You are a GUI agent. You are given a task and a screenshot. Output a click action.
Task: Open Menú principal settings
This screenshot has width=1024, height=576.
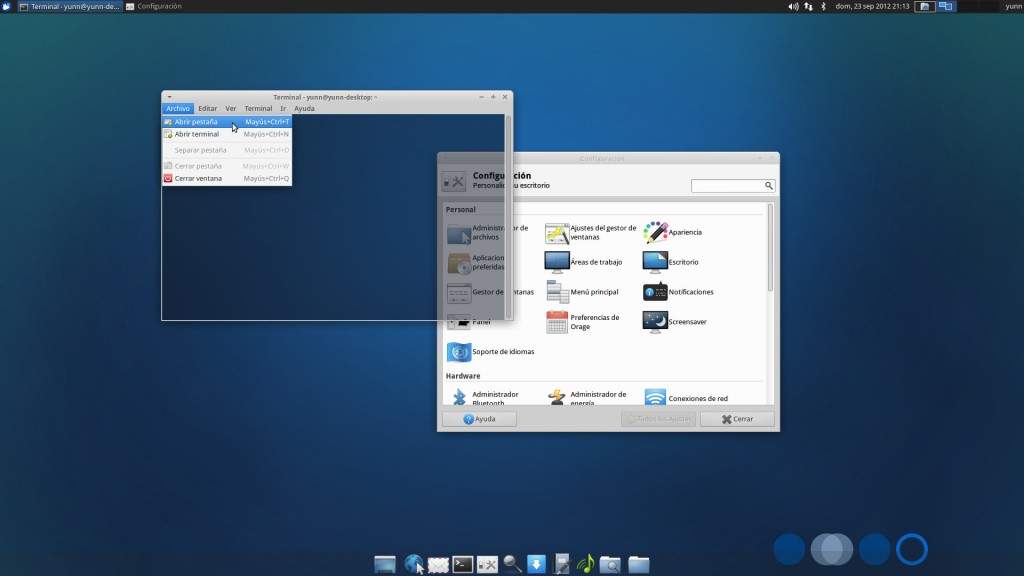pos(582,292)
